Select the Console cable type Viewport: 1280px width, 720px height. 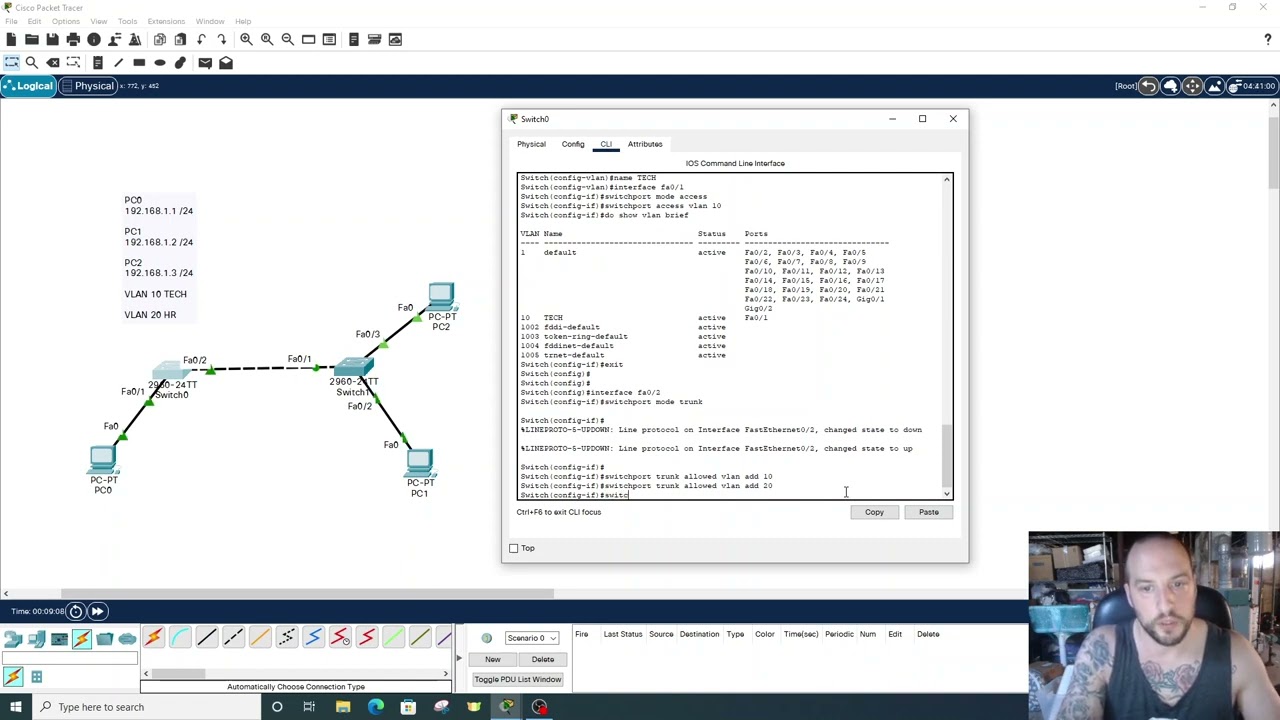click(x=180, y=638)
